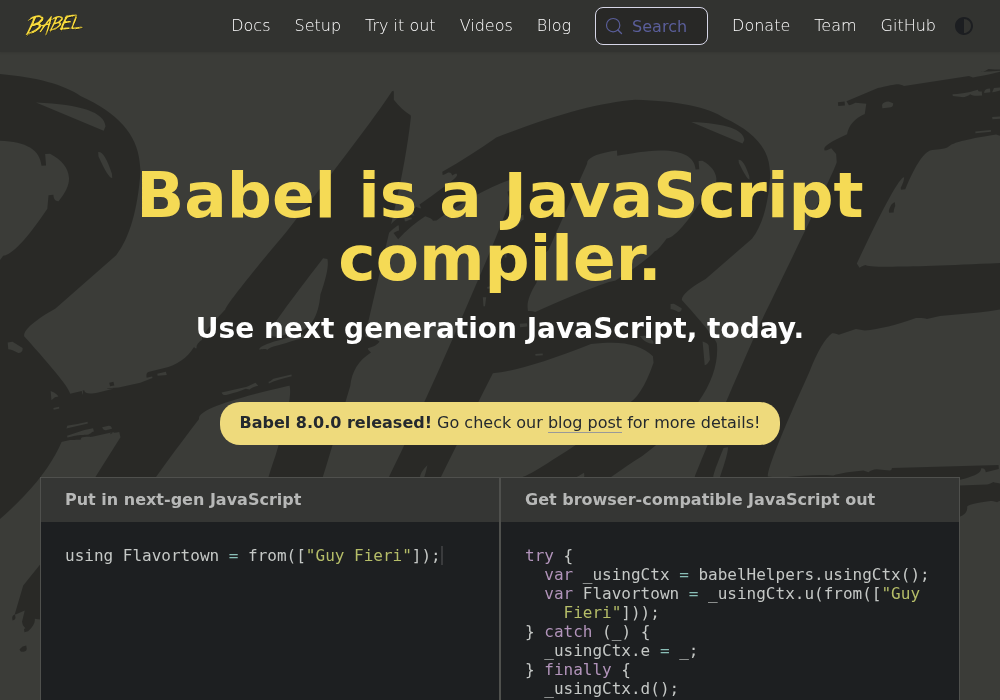Click "Get browser-compatible JavaScript out" header

coord(700,499)
